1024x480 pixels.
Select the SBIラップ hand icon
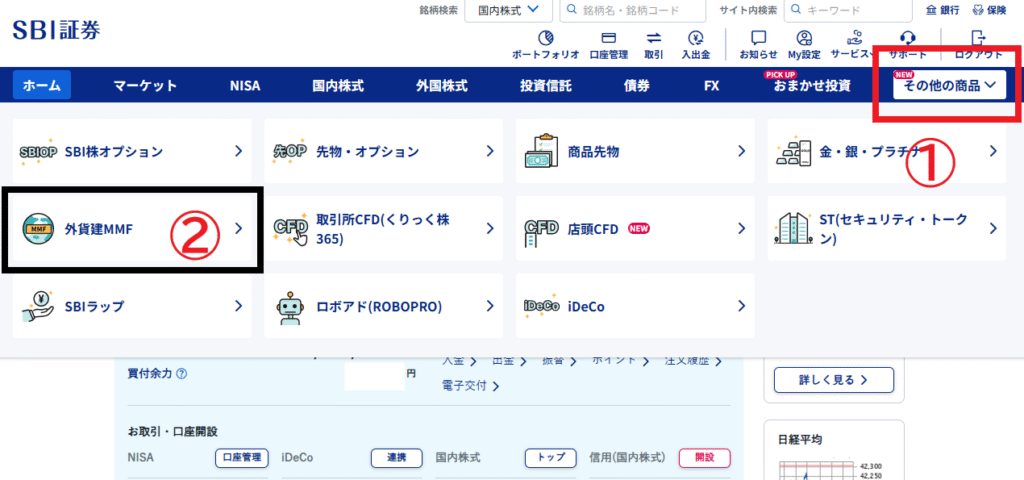[x=38, y=306]
